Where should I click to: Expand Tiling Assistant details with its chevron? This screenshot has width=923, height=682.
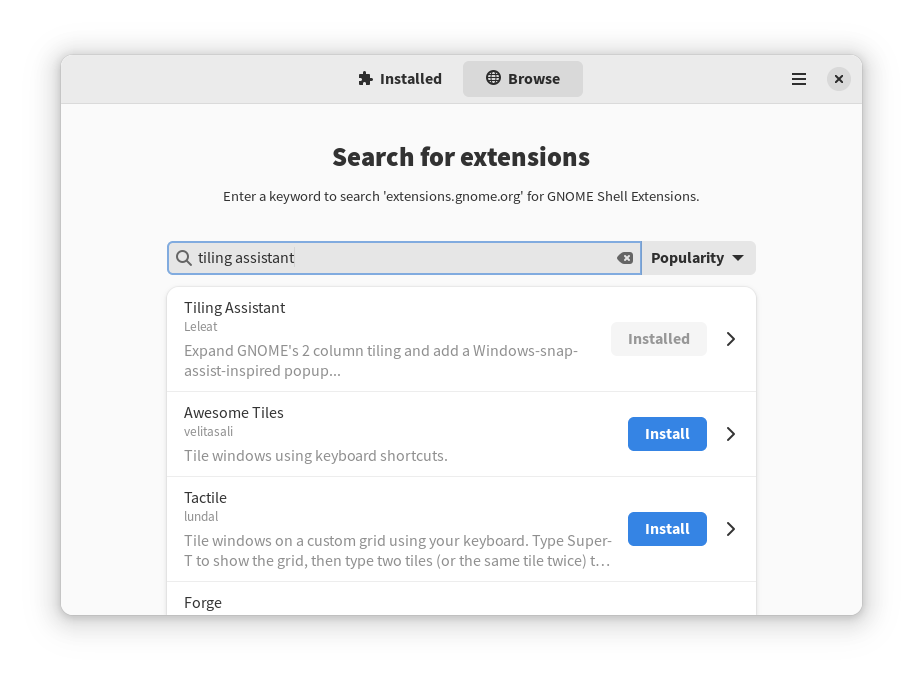point(731,339)
